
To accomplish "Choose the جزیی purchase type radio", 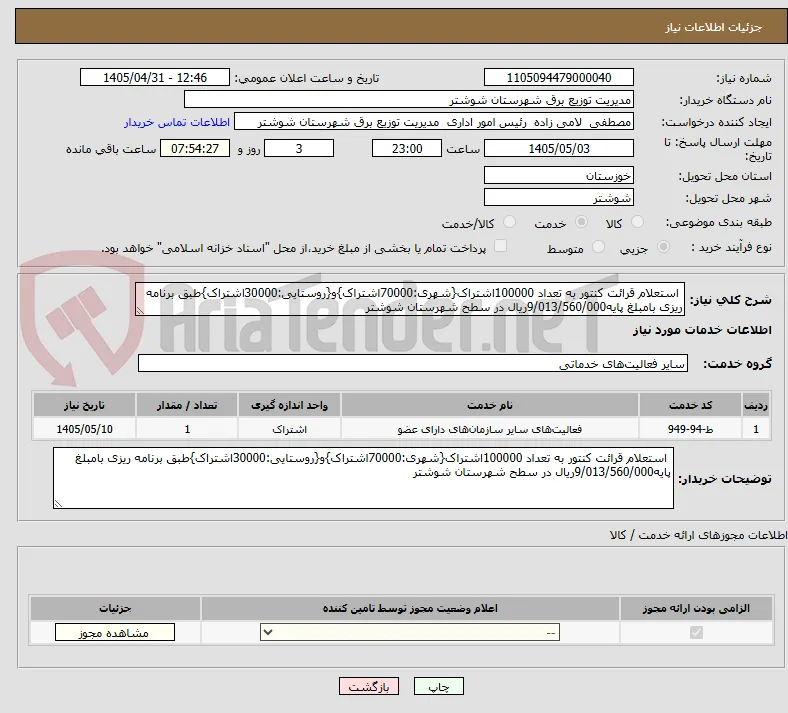I will point(663,247).
